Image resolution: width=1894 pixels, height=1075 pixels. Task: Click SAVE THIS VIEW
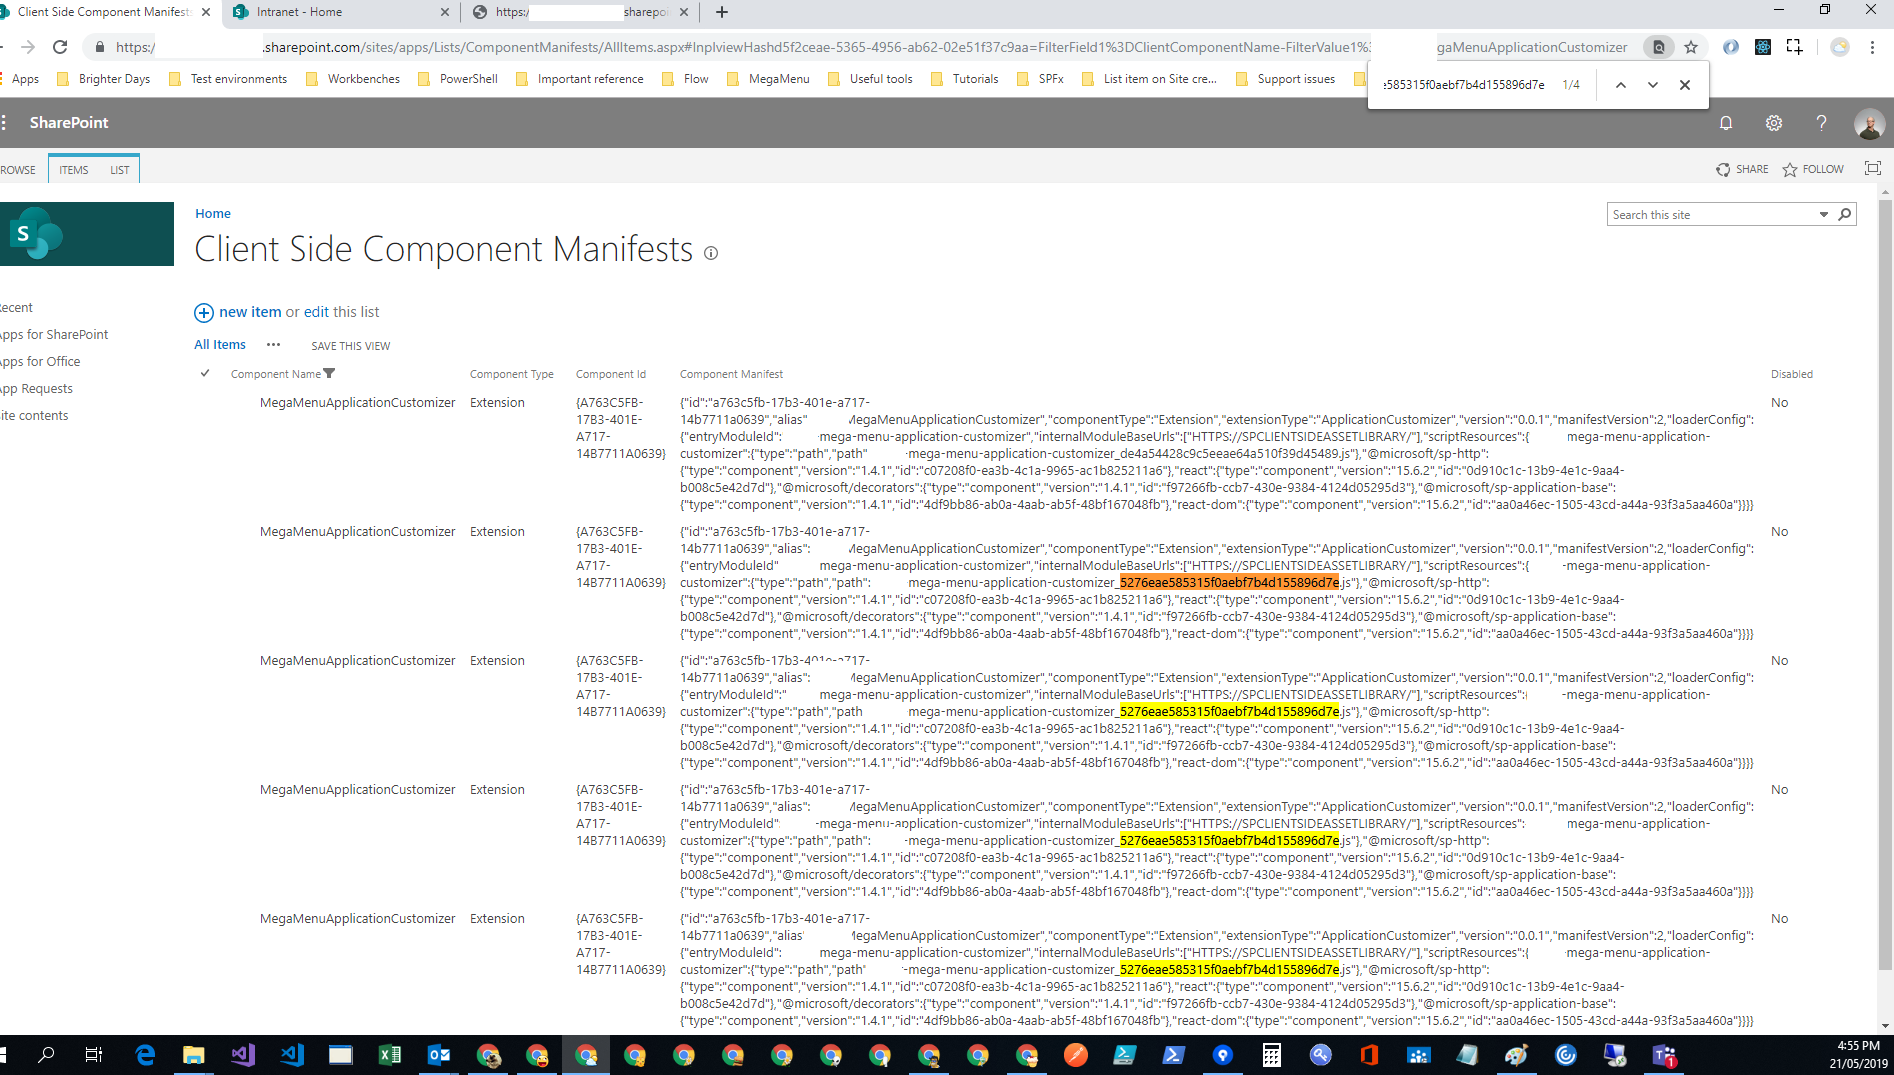(x=351, y=346)
